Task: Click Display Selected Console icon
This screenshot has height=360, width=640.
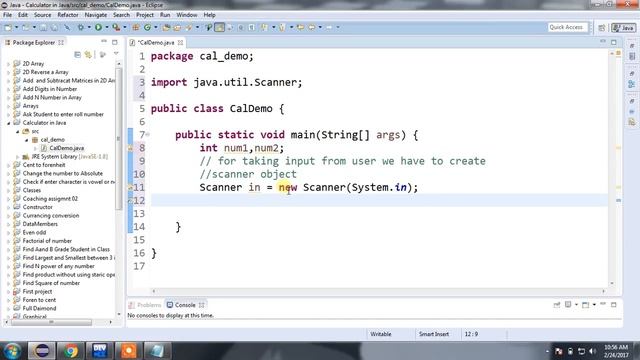Action: coord(568,304)
